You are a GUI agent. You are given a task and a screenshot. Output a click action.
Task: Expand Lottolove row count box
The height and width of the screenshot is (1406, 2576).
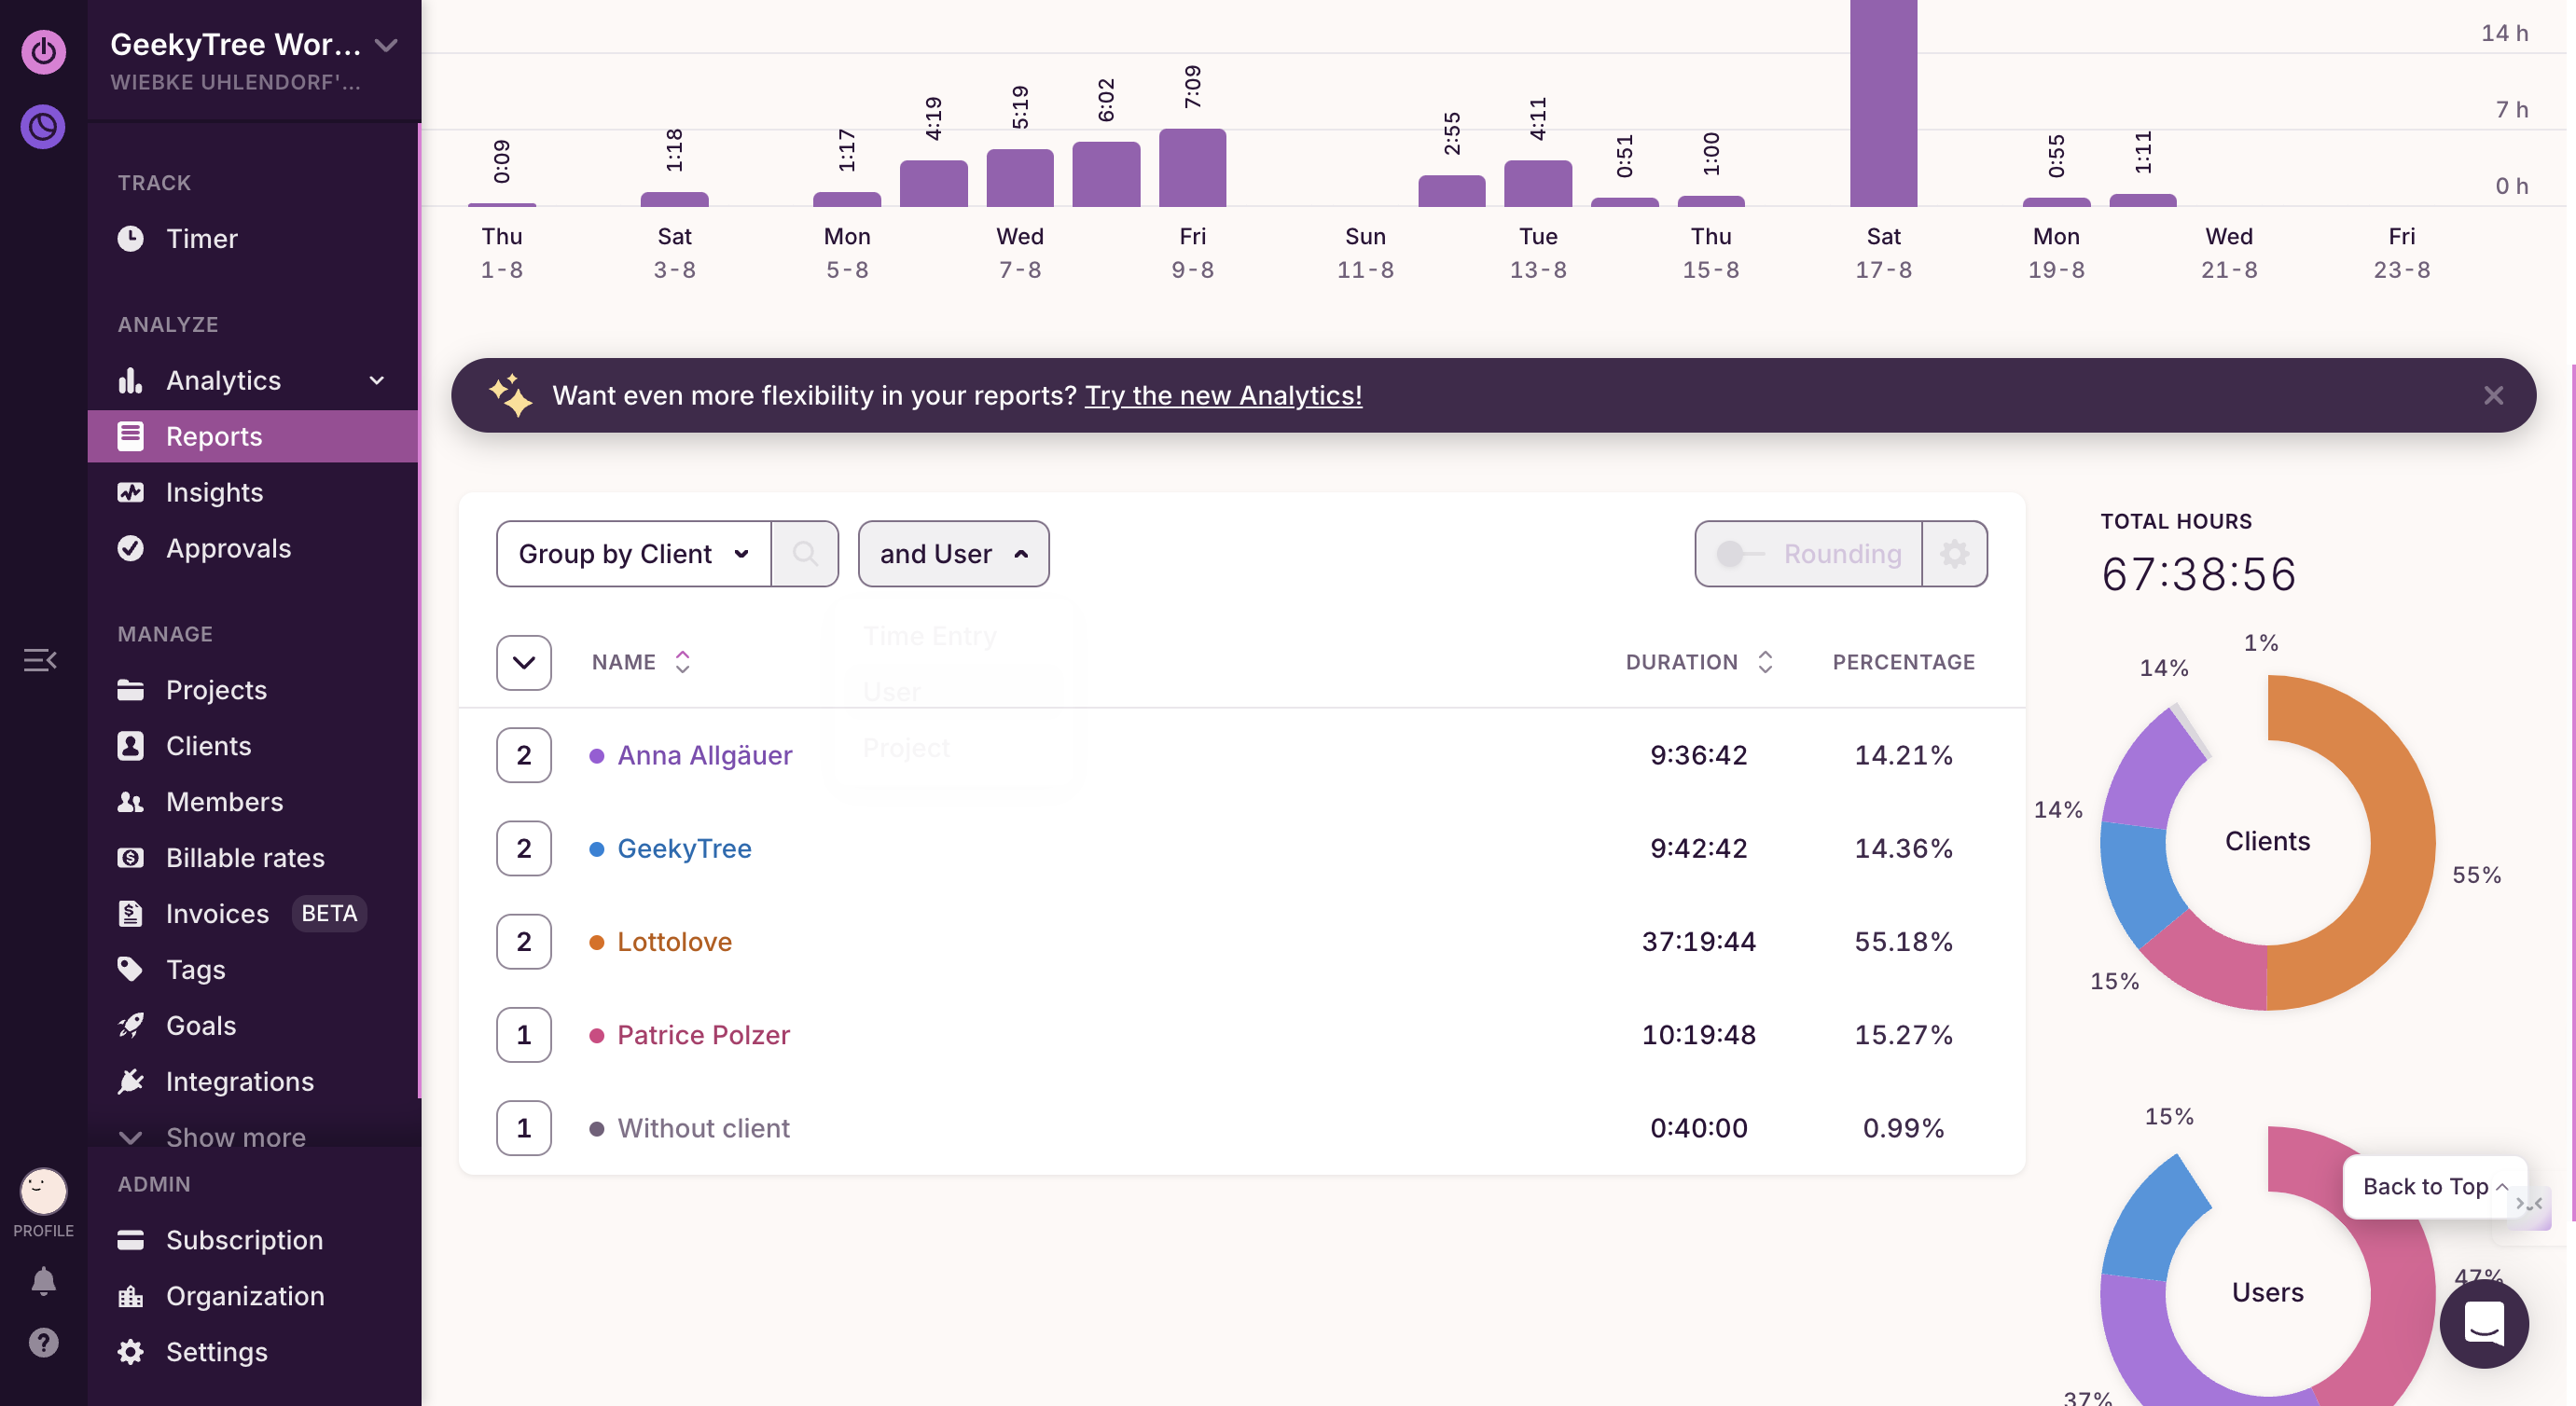(523, 941)
